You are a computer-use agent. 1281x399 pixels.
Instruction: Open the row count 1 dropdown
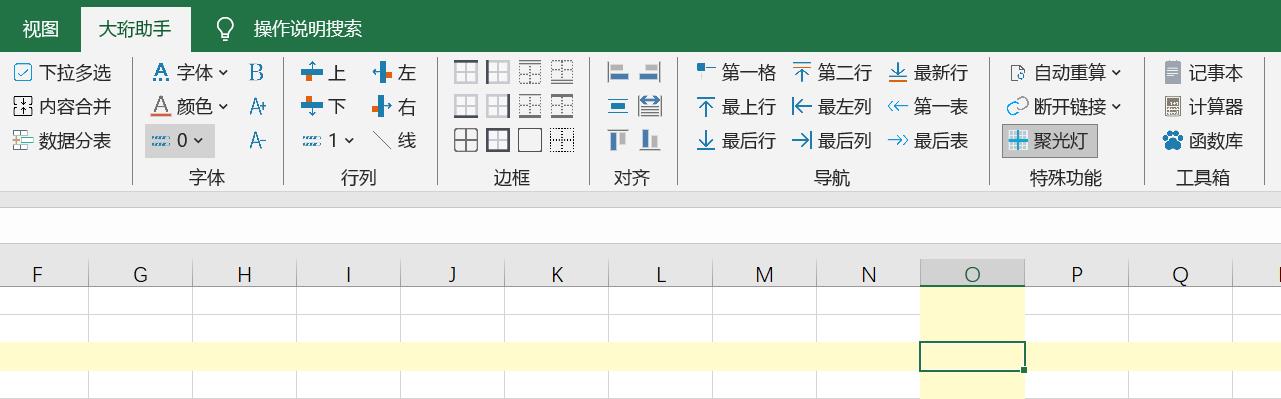click(327, 141)
